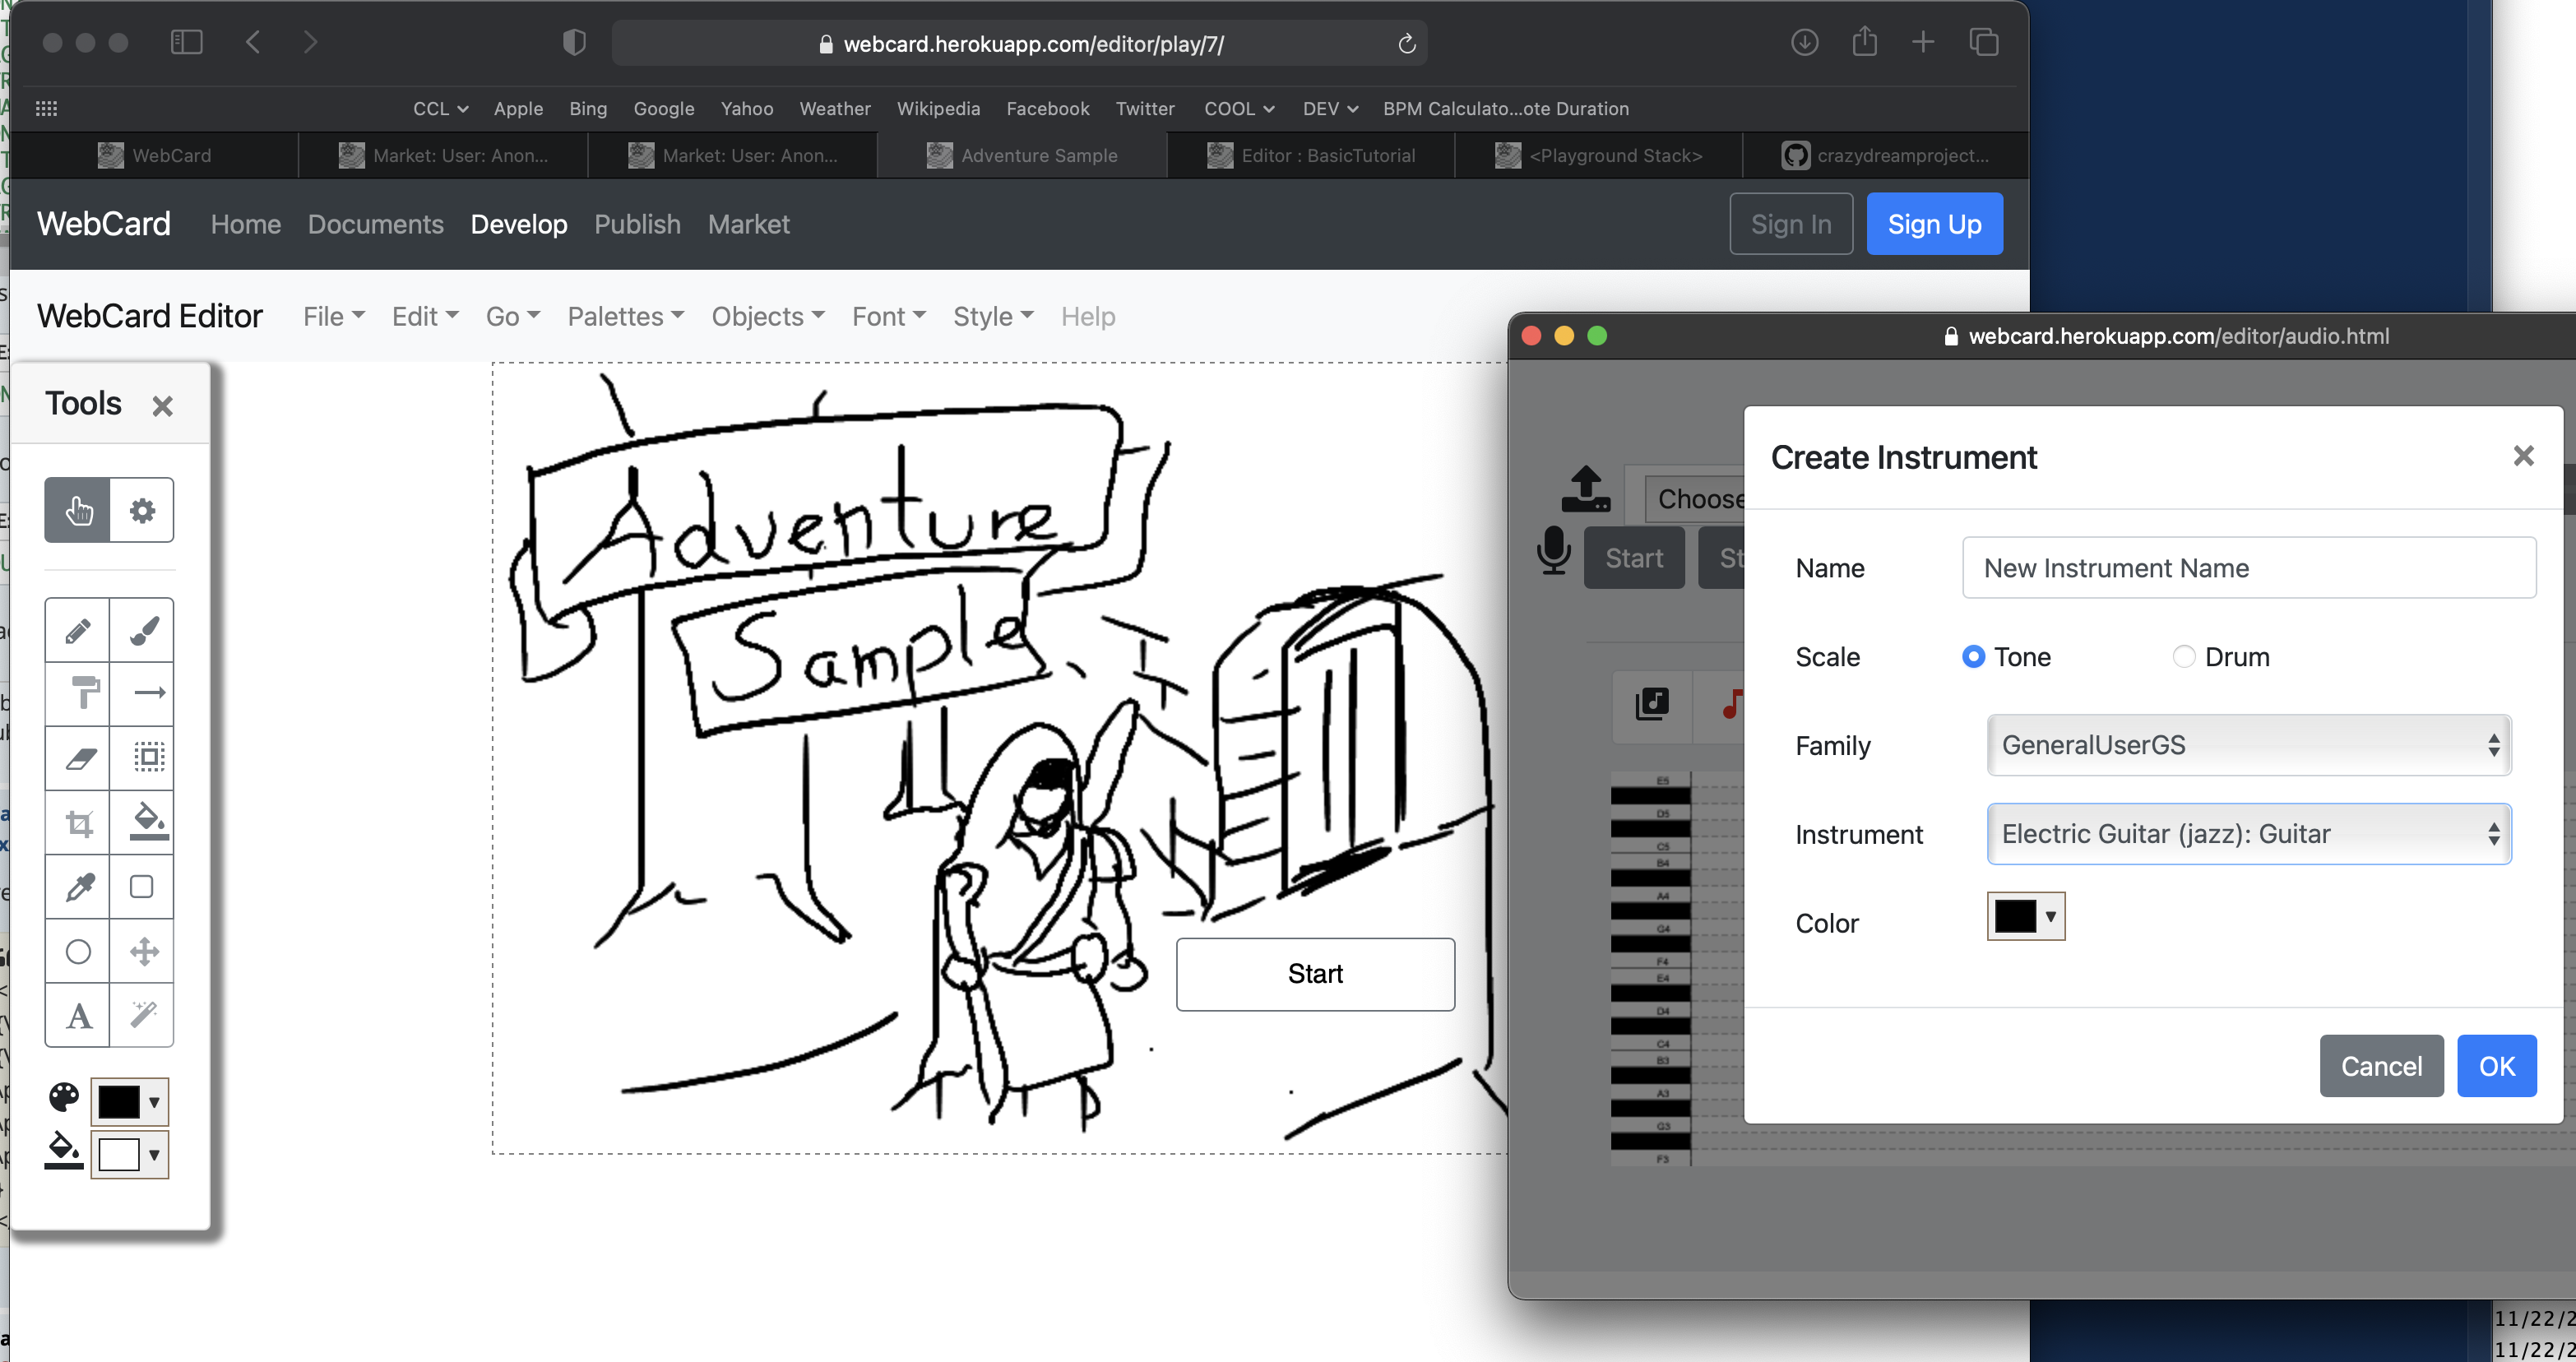Viewport: 2576px width, 1362px height.
Task: Select the eraser tool
Action: (78, 758)
